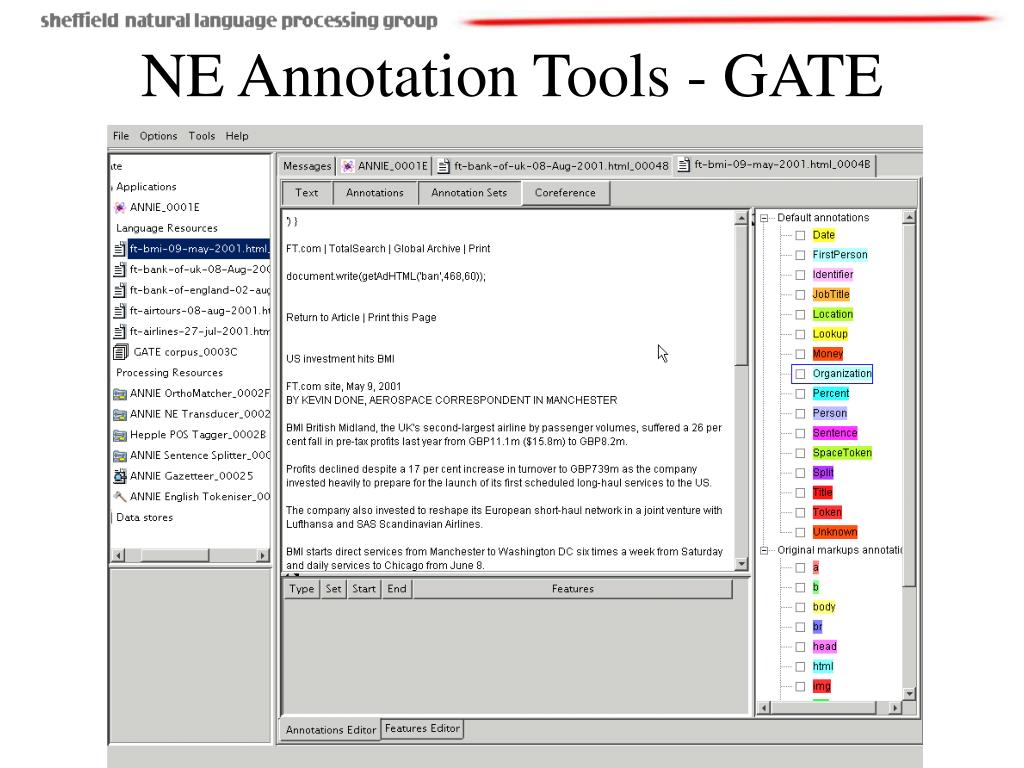Click the ANNIE_0001E application icon in the tree

tap(120, 208)
